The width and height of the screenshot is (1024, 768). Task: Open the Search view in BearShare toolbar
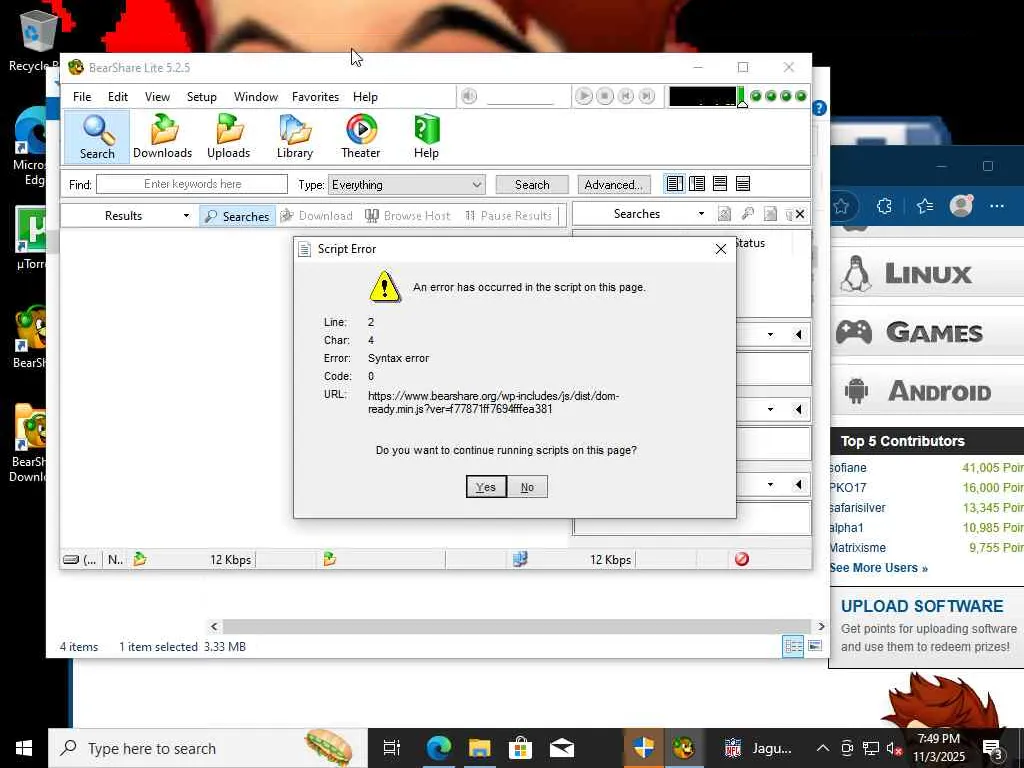(97, 136)
